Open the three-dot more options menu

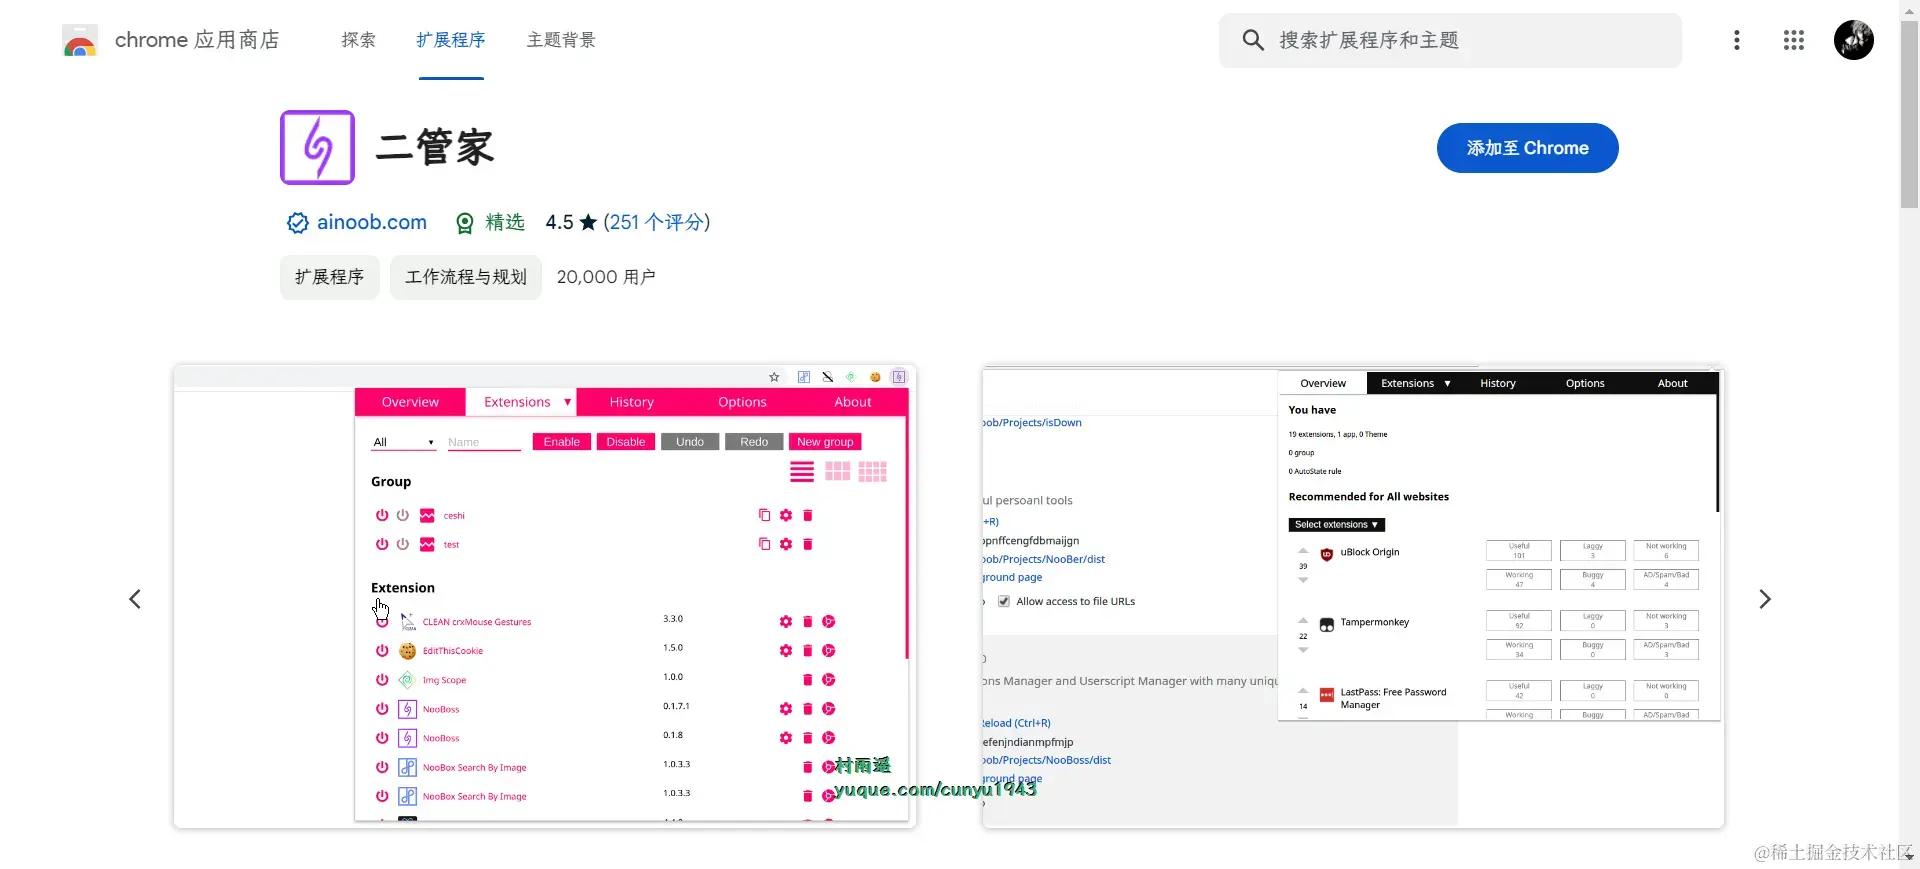[x=1737, y=40]
